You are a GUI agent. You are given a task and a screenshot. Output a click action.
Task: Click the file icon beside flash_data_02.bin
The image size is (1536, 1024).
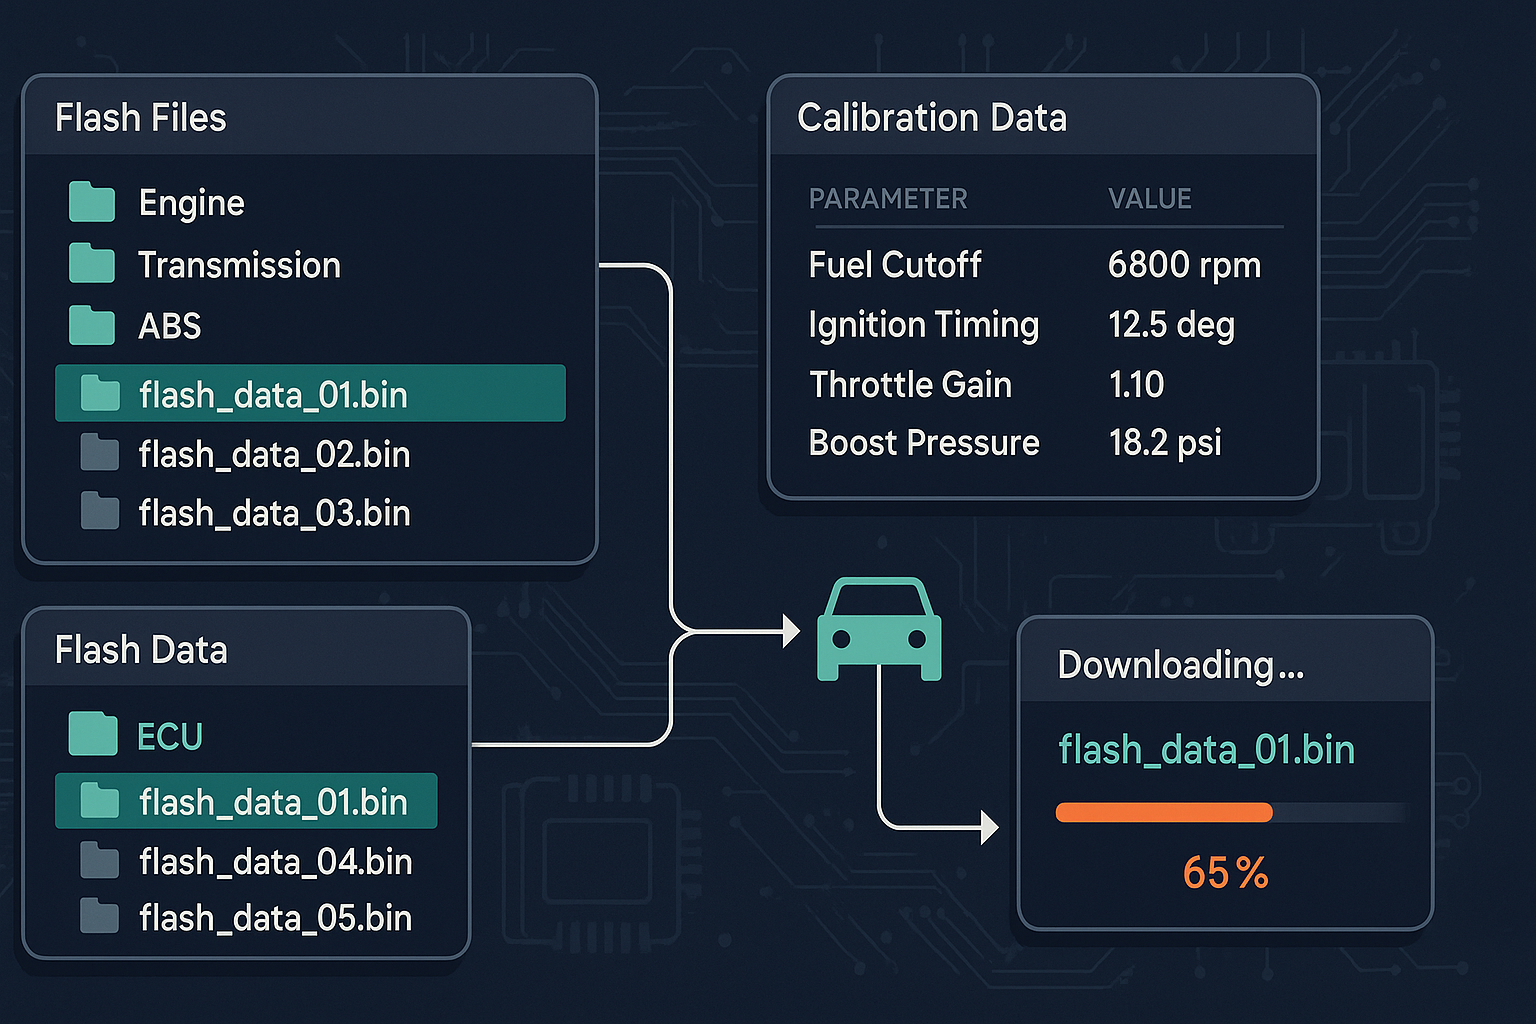(99, 452)
